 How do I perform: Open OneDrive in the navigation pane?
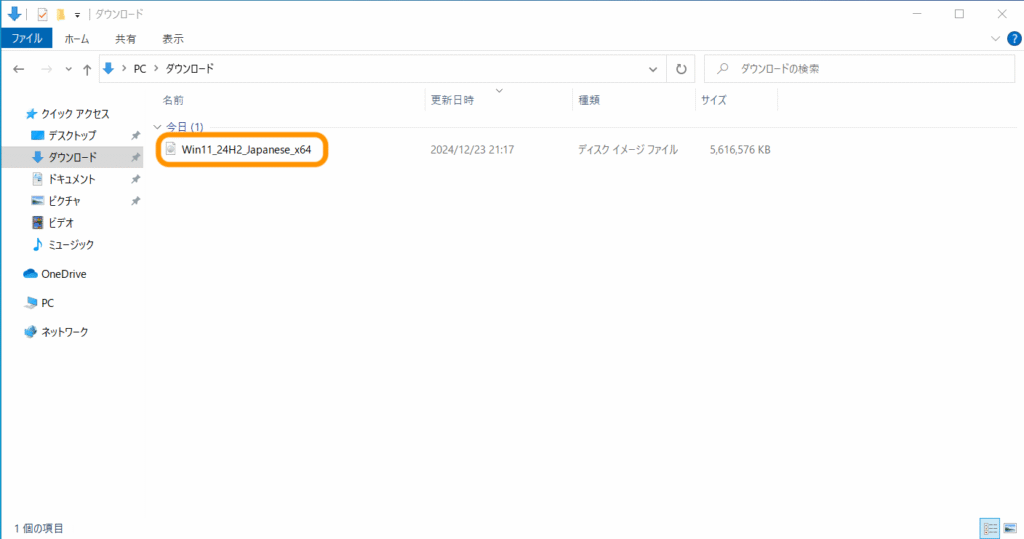(63, 274)
